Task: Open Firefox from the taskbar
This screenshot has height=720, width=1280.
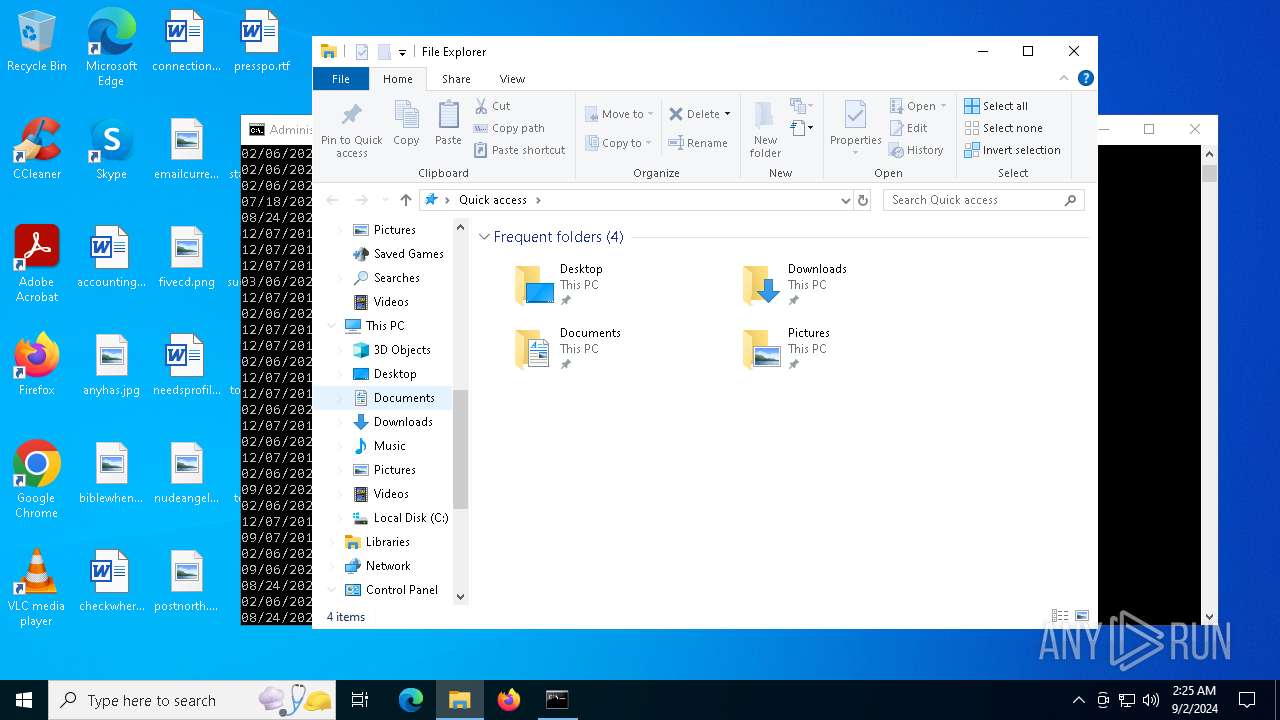Action: 509,700
